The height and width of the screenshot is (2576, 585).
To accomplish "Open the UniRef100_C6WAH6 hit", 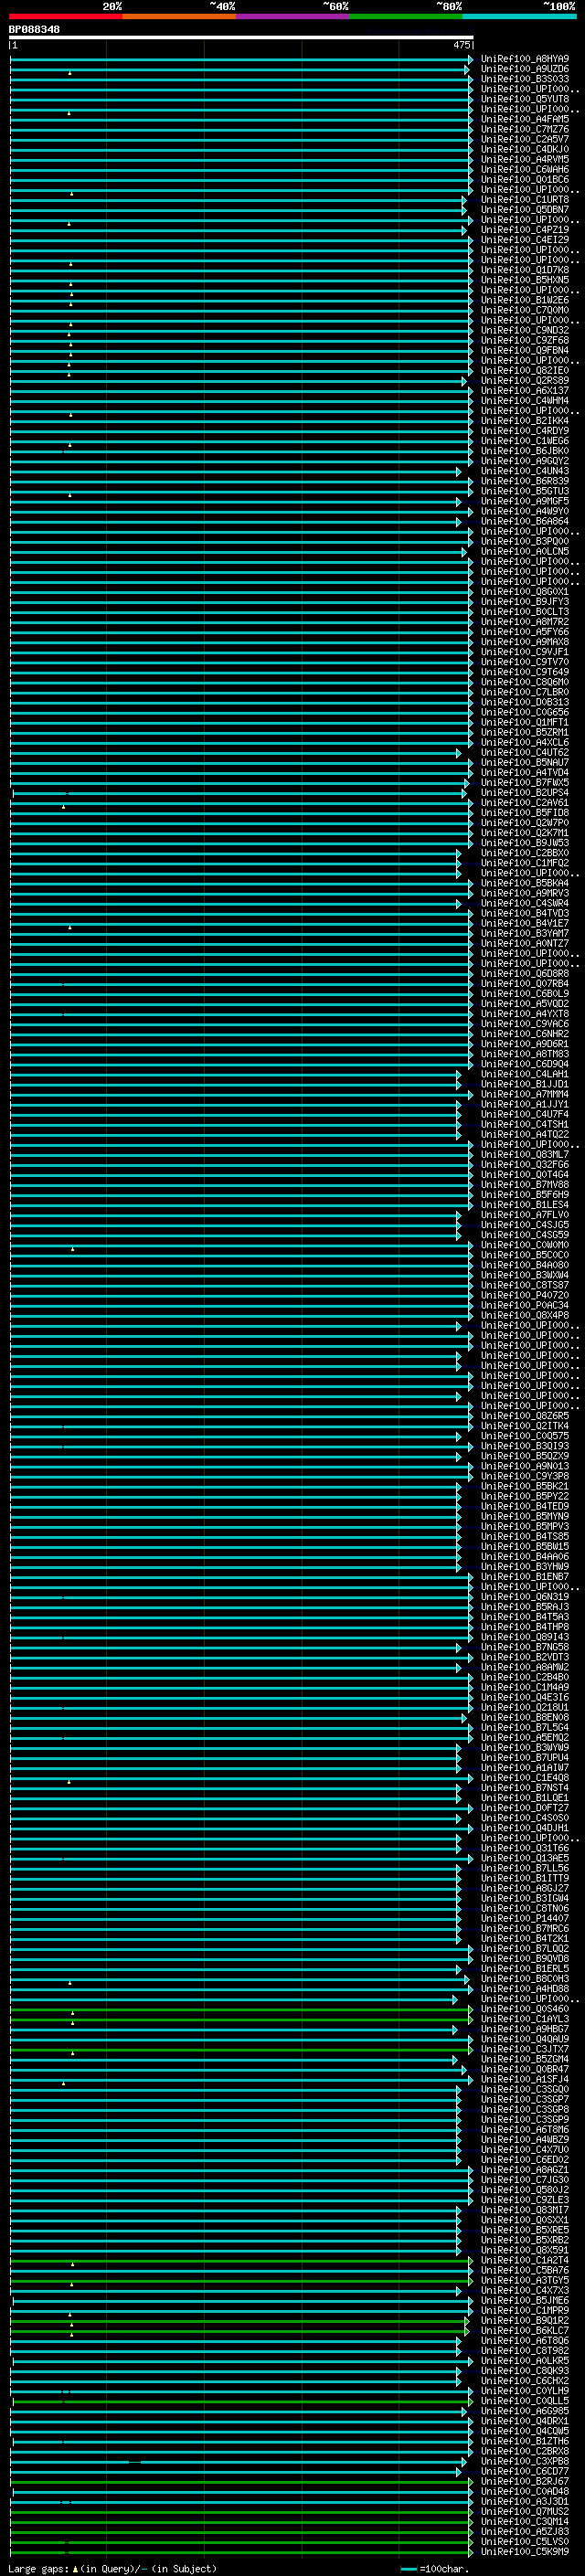I will pos(525,170).
